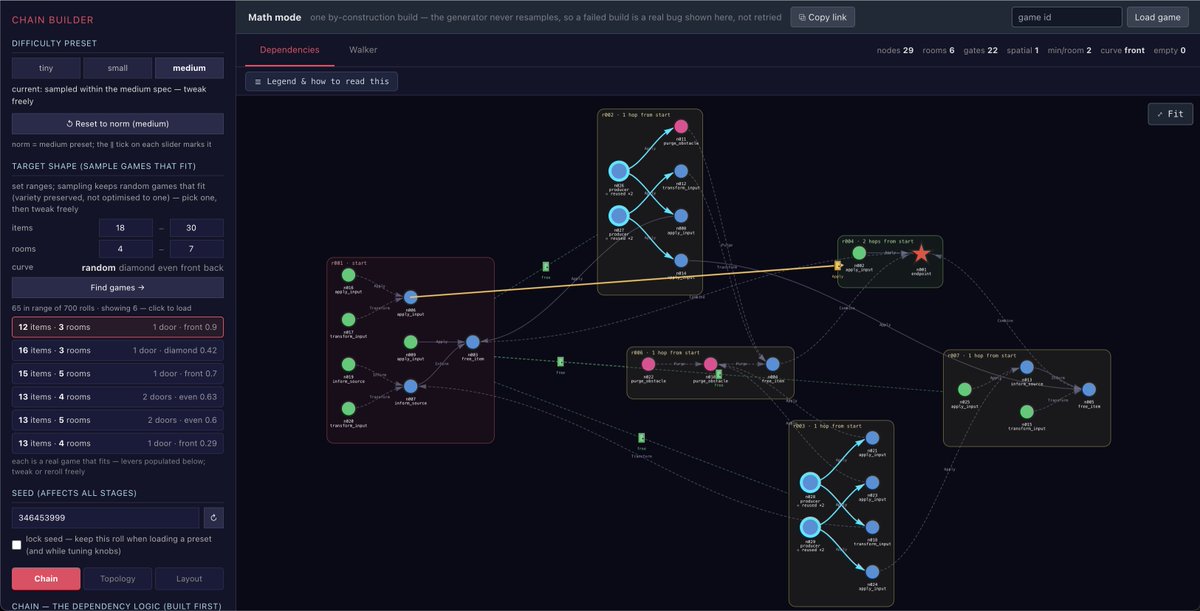
Task: Click the green n018 apply_input node
Action: click(348, 274)
